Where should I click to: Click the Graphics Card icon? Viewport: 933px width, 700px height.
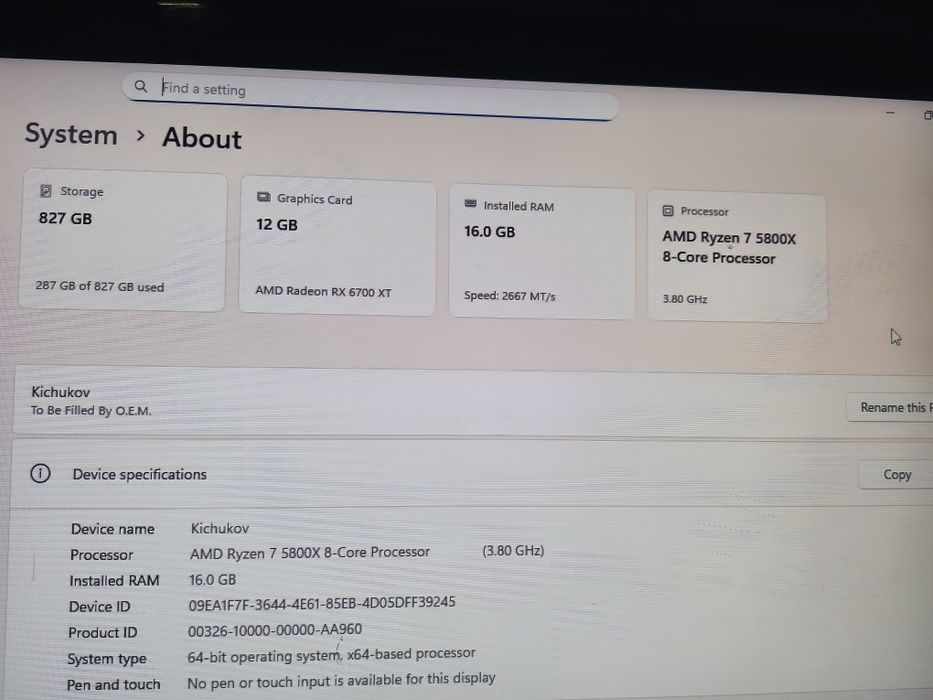coord(264,197)
